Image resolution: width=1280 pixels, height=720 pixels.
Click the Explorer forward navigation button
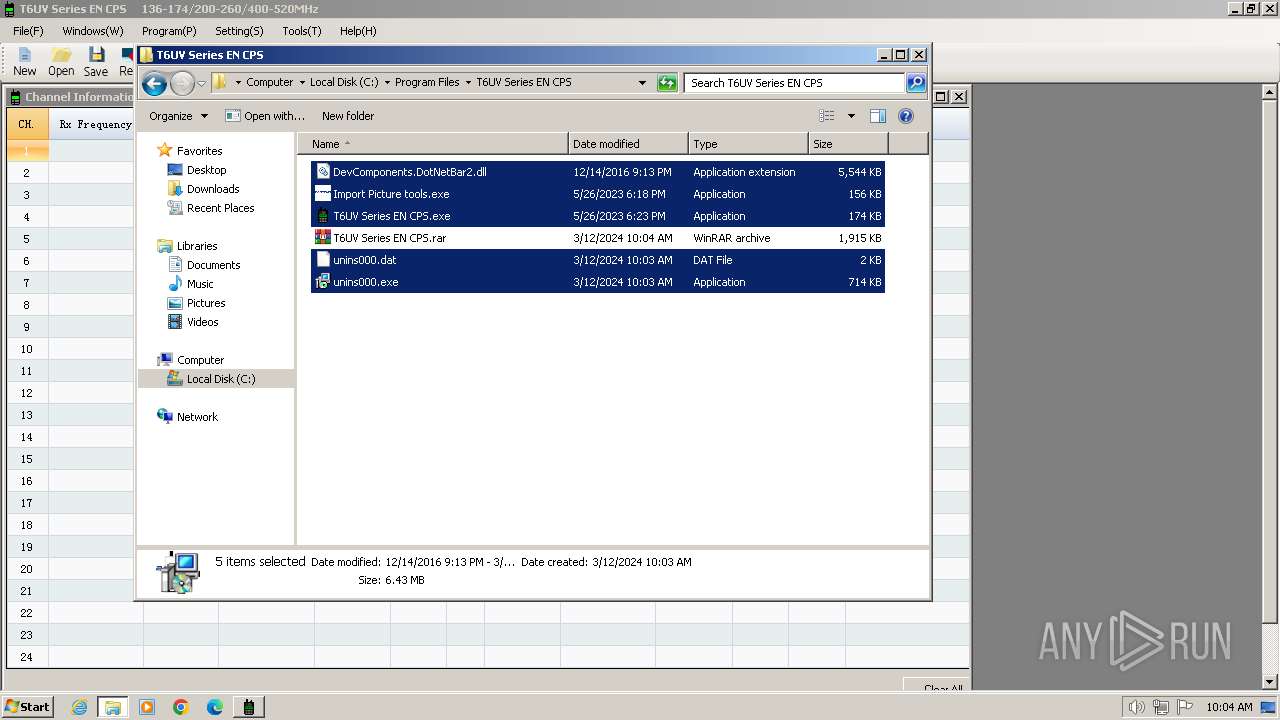(x=182, y=83)
